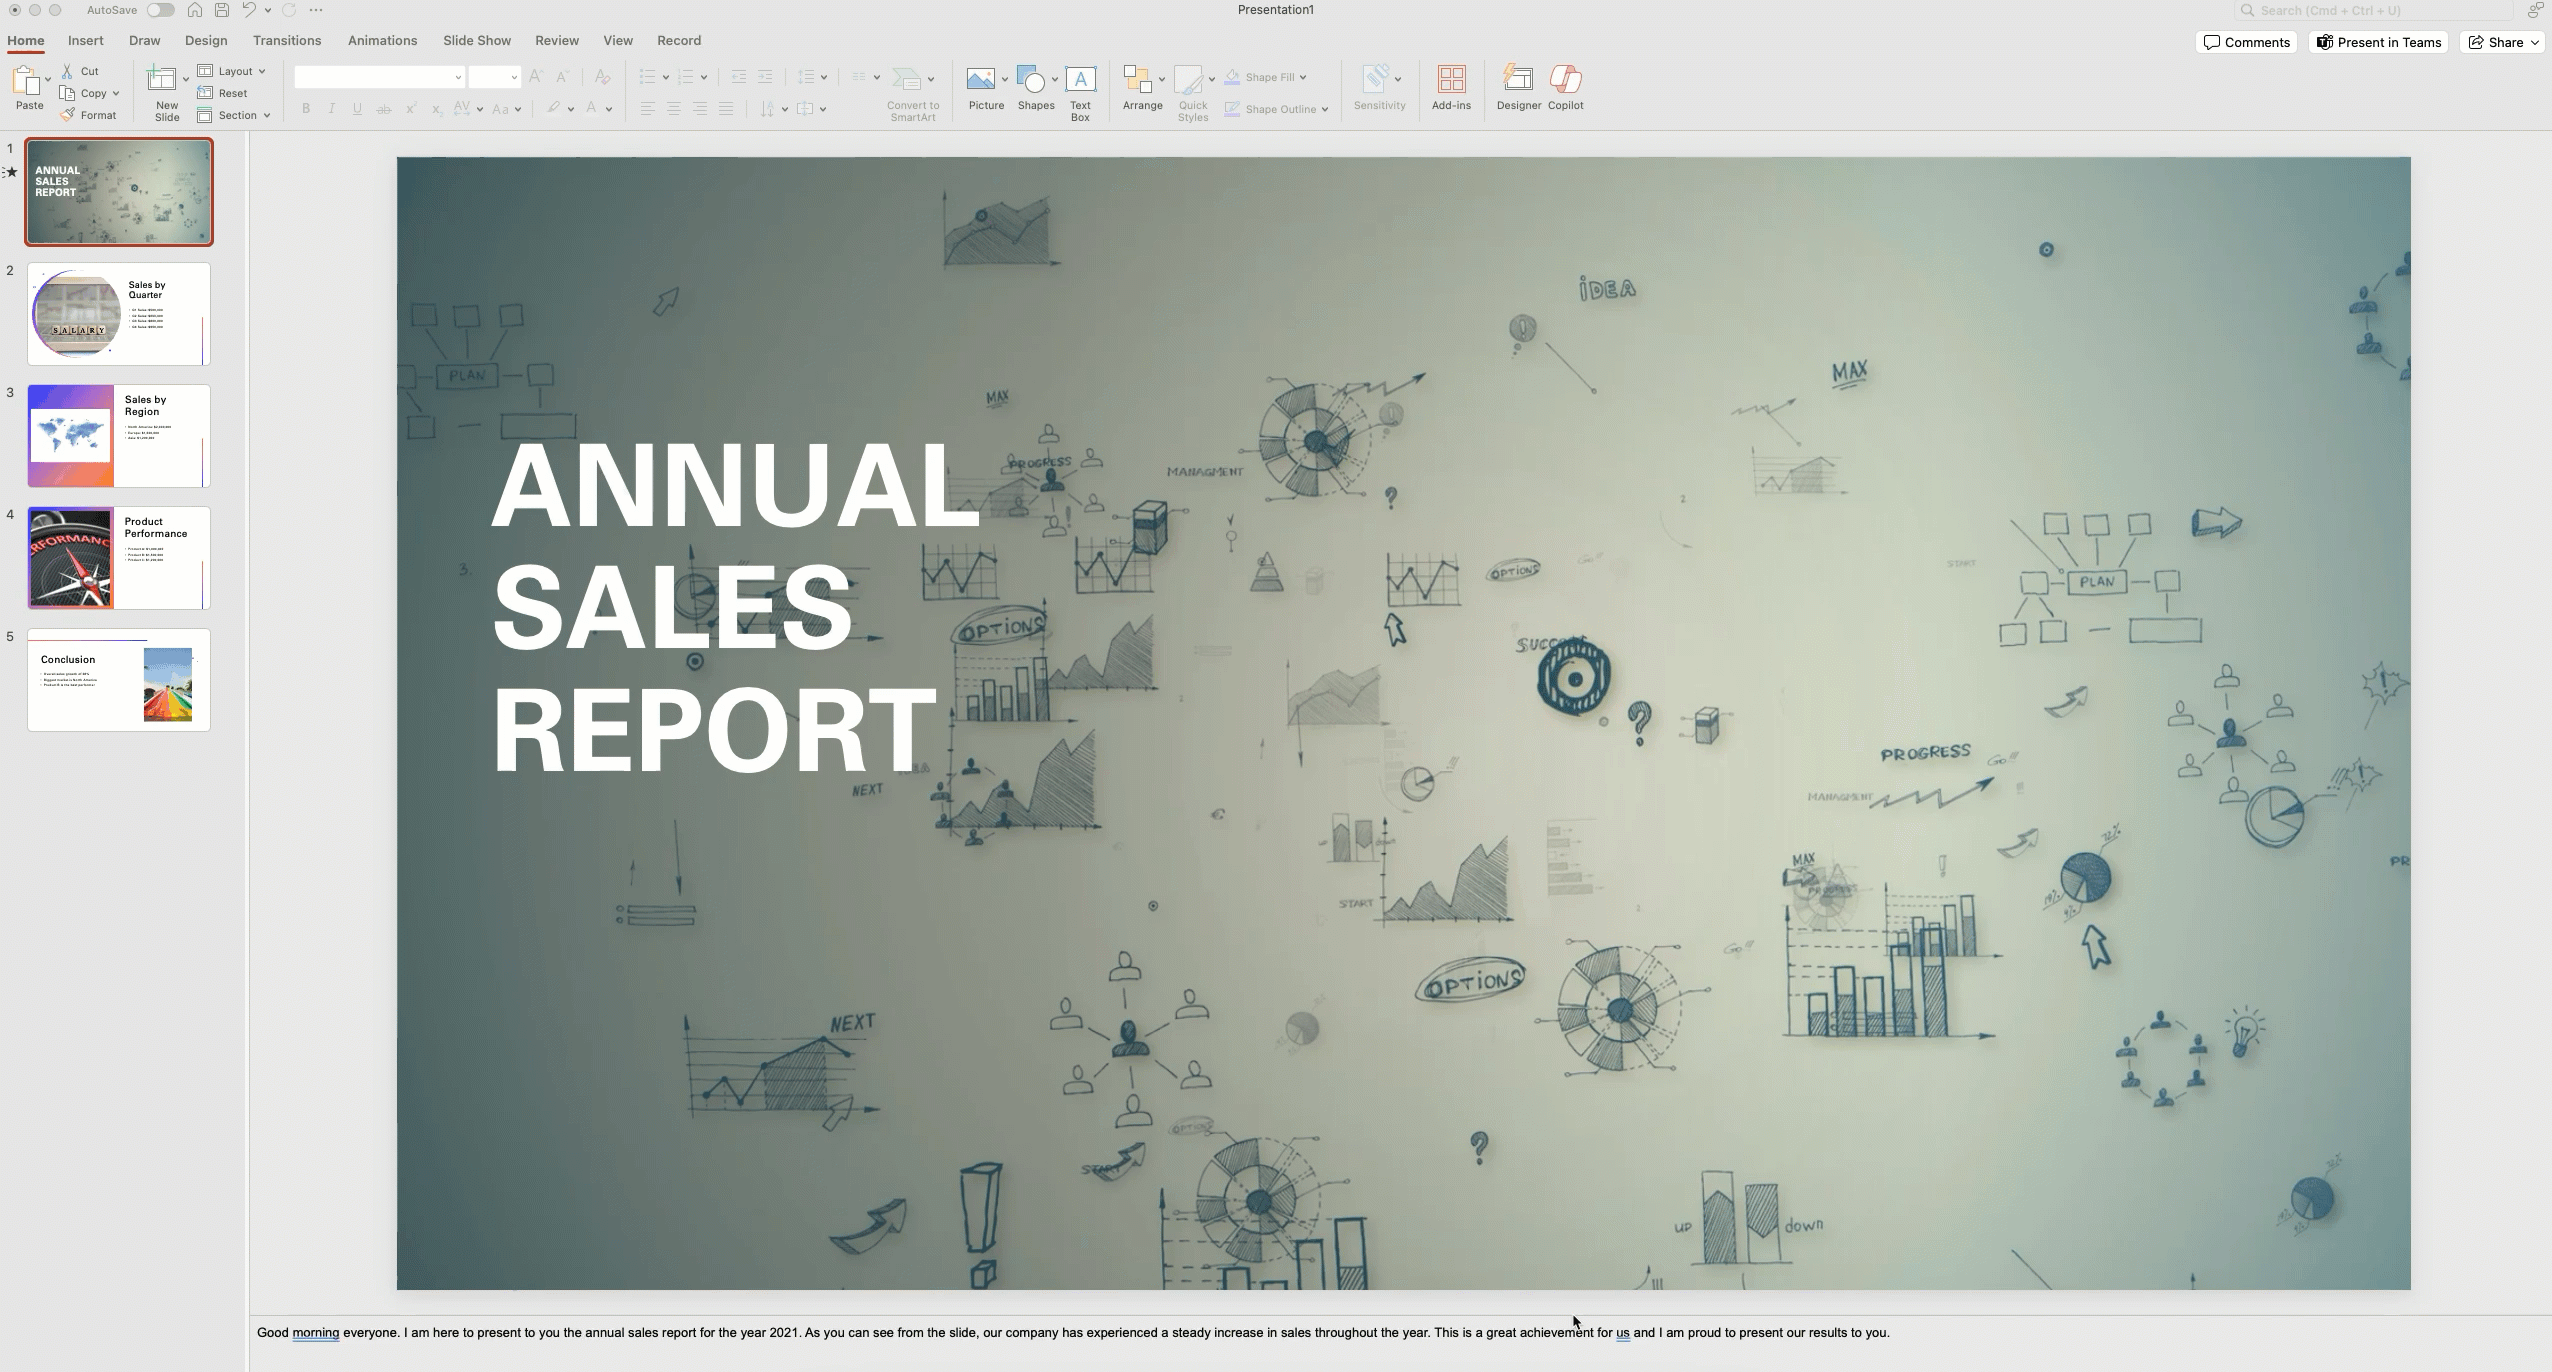This screenshot has height=1372, width=2552.
Task: Open the text highlight color picker
Action: (571, 109)
